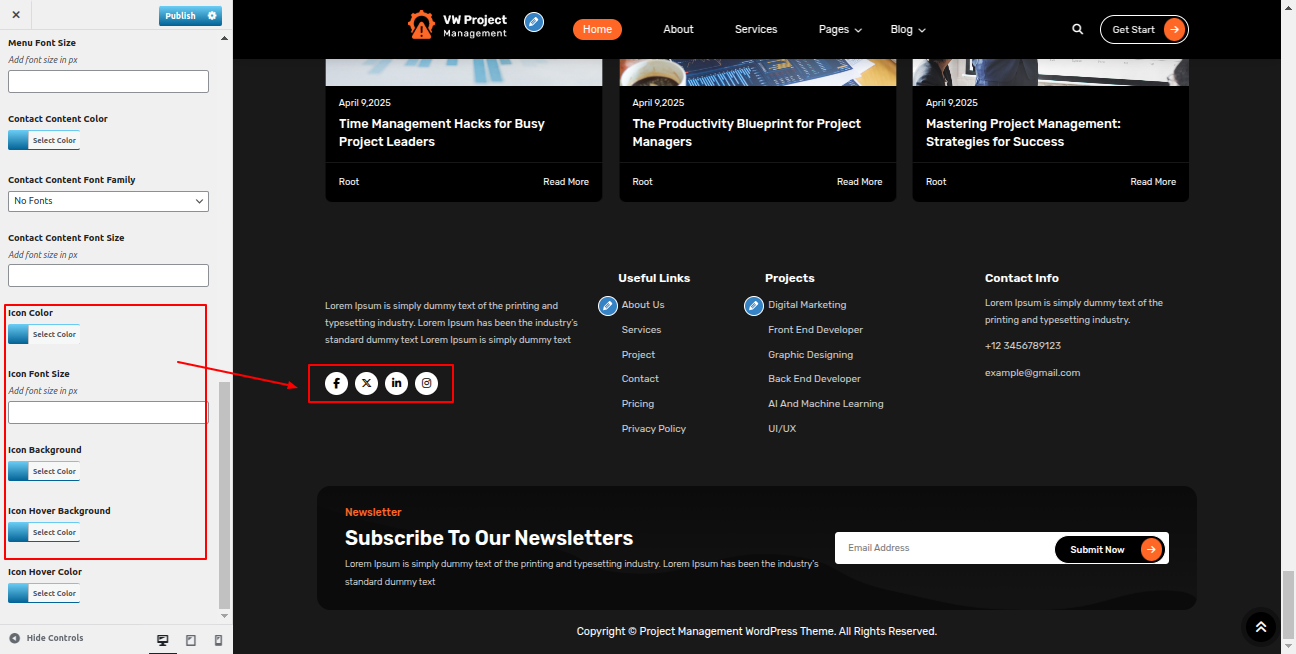Open the Services menu item
The image size is (1296, 654).
tap(755, 30)
